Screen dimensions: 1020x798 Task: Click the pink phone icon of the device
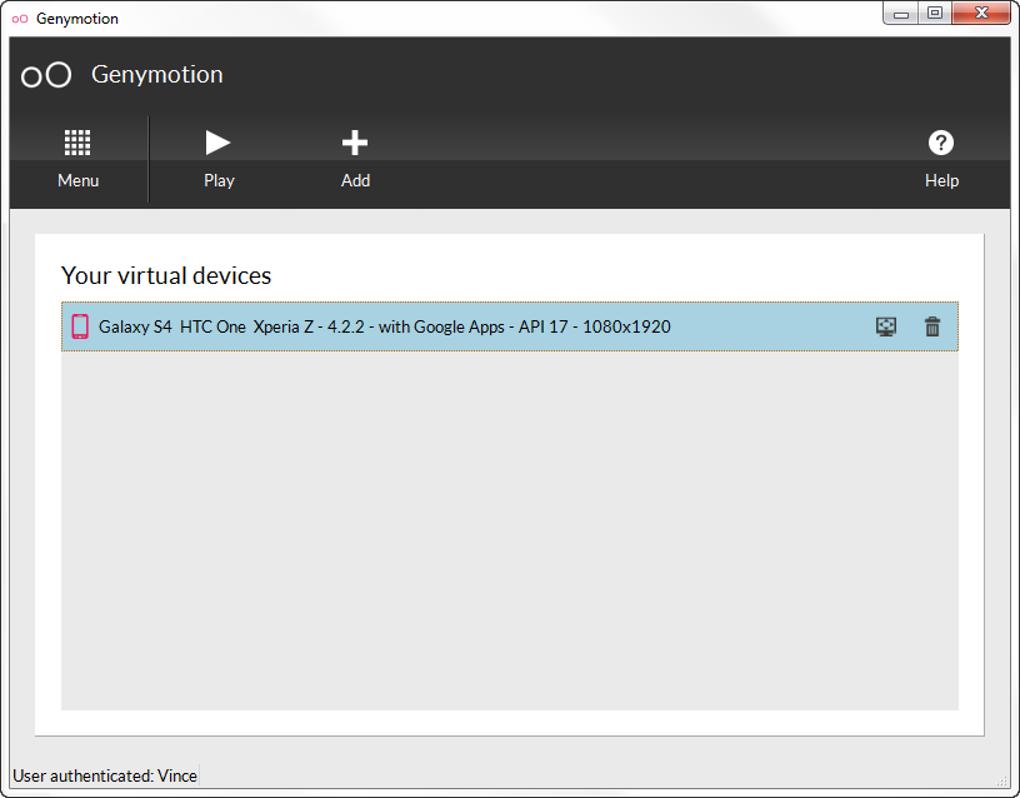click(x=80, y=326)
